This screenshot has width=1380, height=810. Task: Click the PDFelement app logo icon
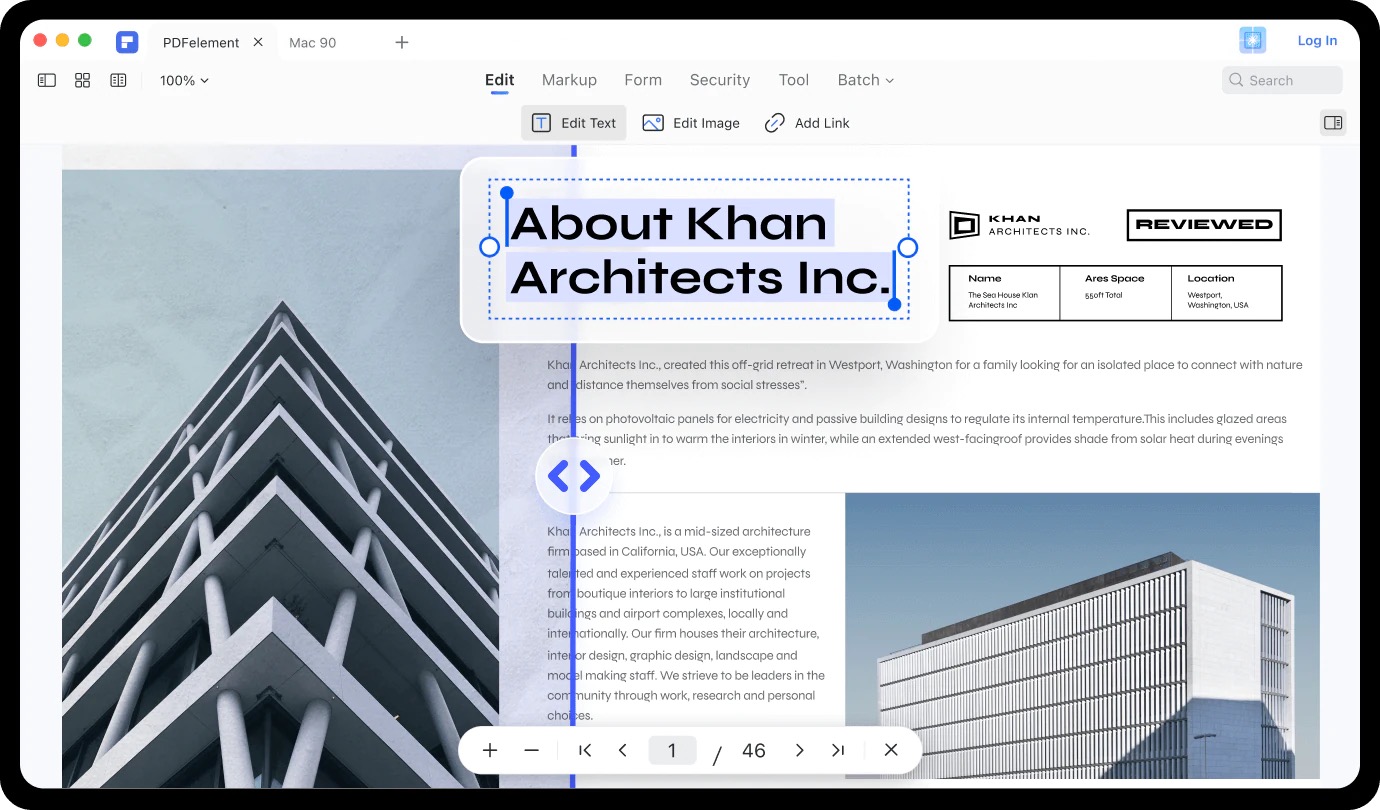pyautogui.click(x=126, y=42)
